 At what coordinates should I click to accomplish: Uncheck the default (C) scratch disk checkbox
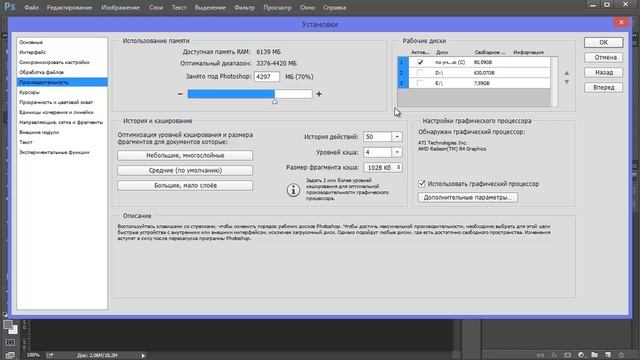point(420,62)
